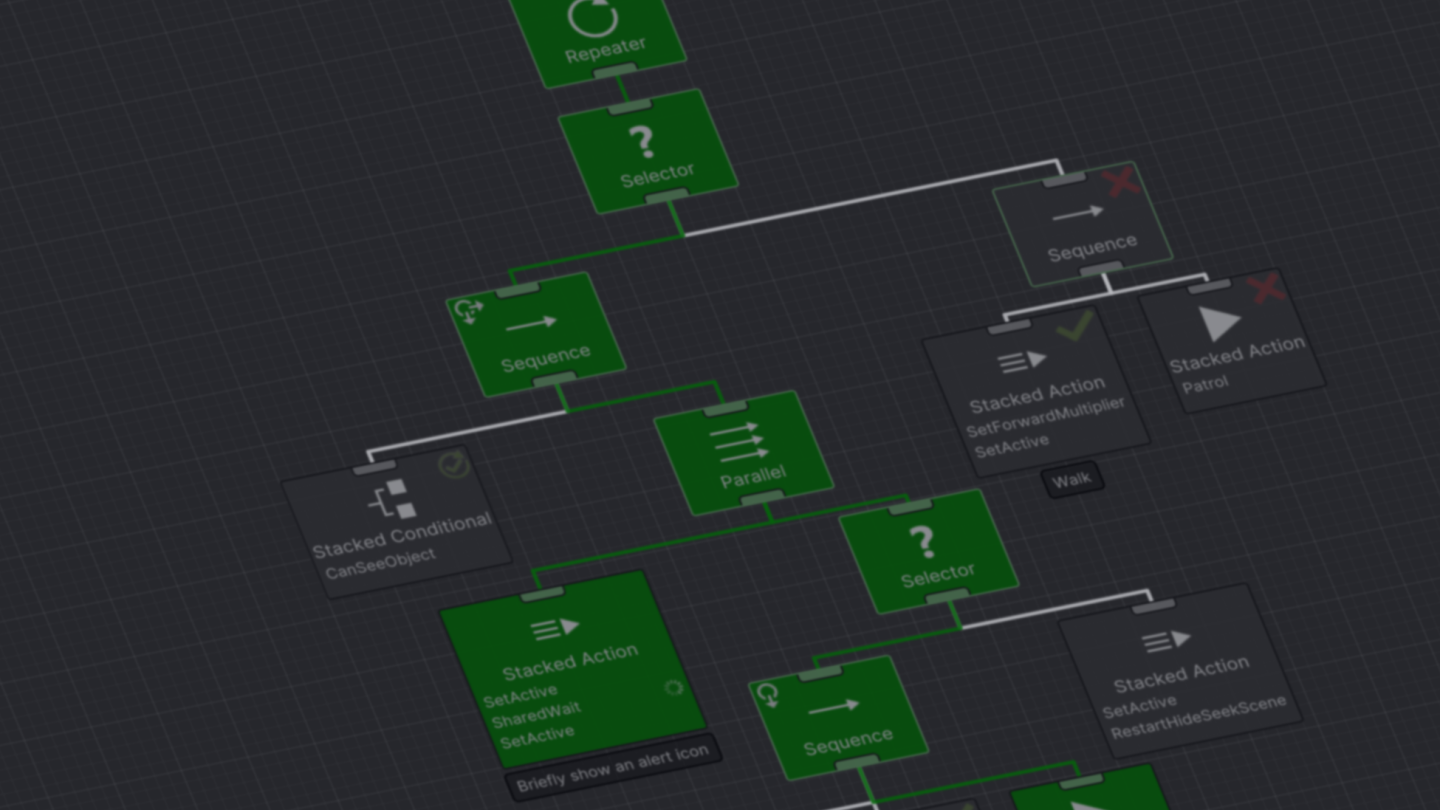
Task: Click the arrow icon on gray Sequence node
Action: pyautogui.click(x=1078, y=213)
